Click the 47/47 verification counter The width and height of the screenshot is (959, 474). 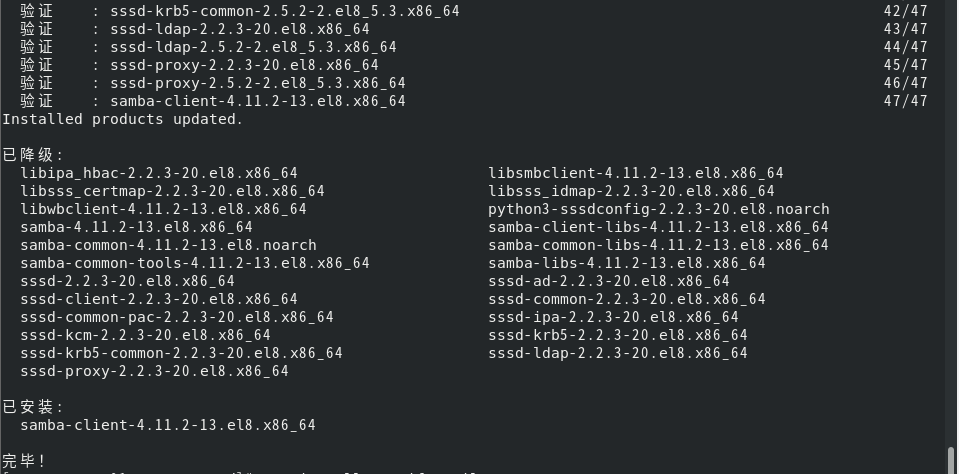pyautogui.click(x=905, y=101)
